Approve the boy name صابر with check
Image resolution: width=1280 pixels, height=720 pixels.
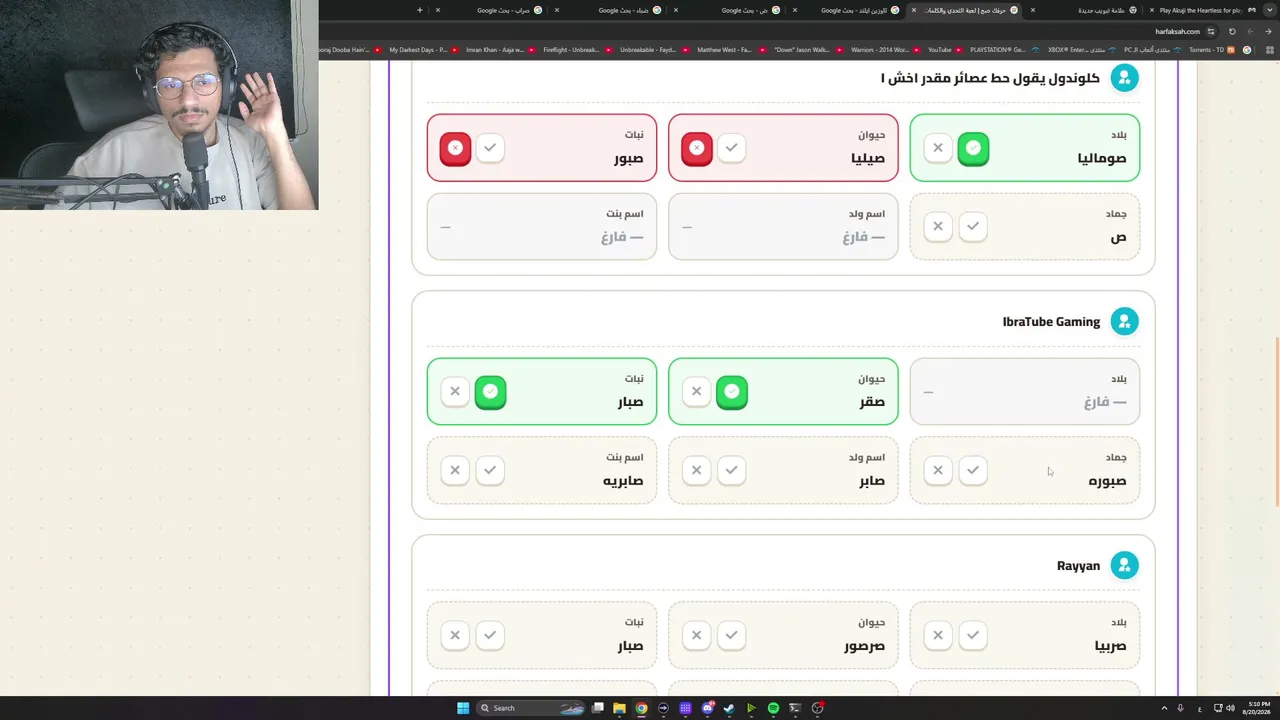[x=732, y=470]
